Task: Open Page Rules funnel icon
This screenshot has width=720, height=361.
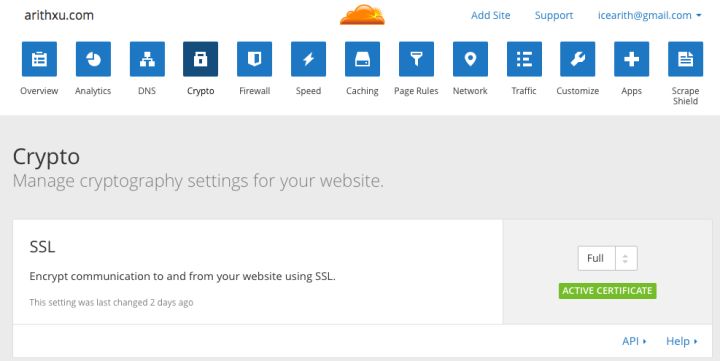Action: coord(416,59)
